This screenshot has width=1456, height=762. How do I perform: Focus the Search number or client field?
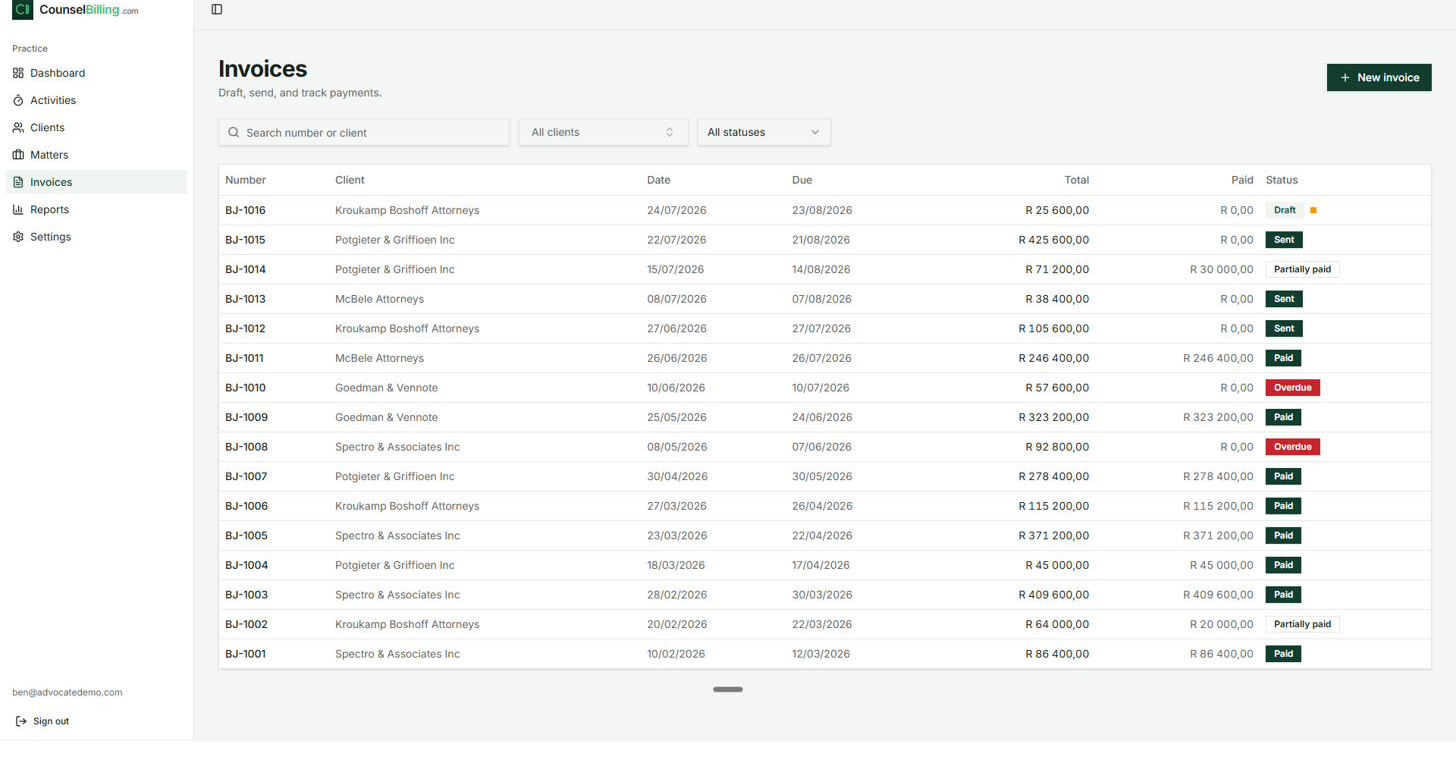364,132
